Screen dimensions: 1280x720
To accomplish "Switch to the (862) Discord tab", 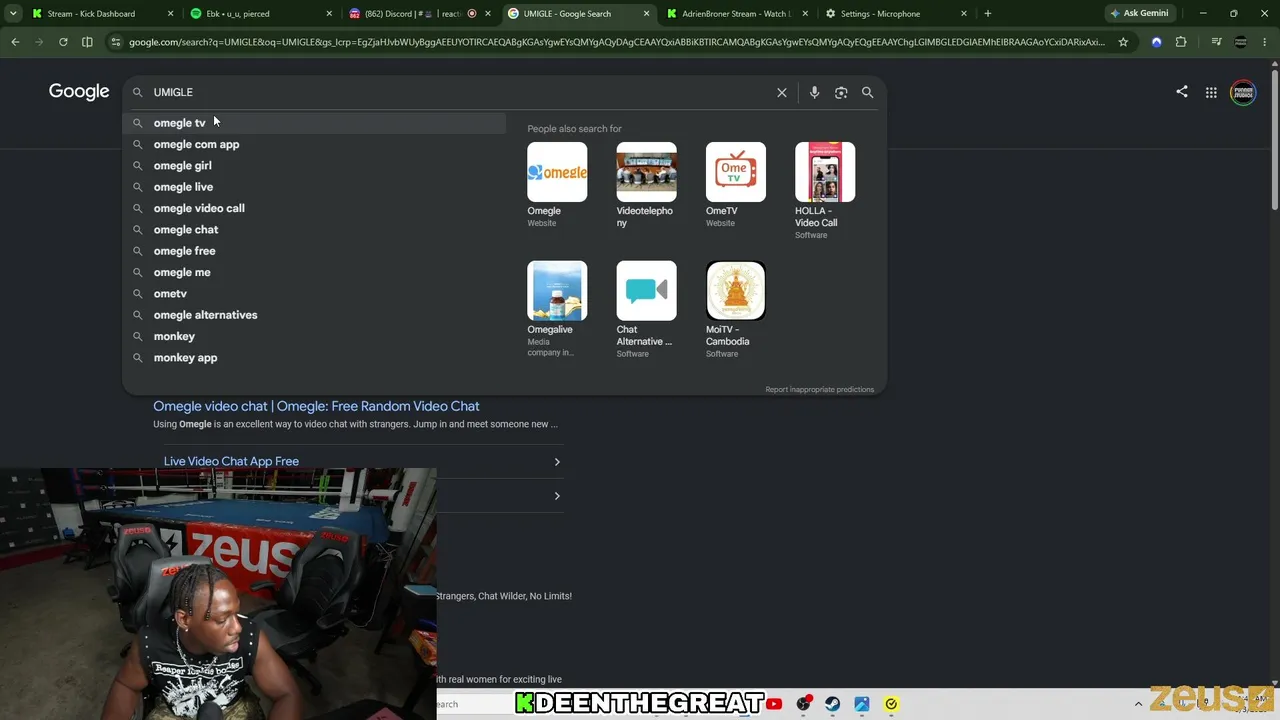I will point(418,14).
